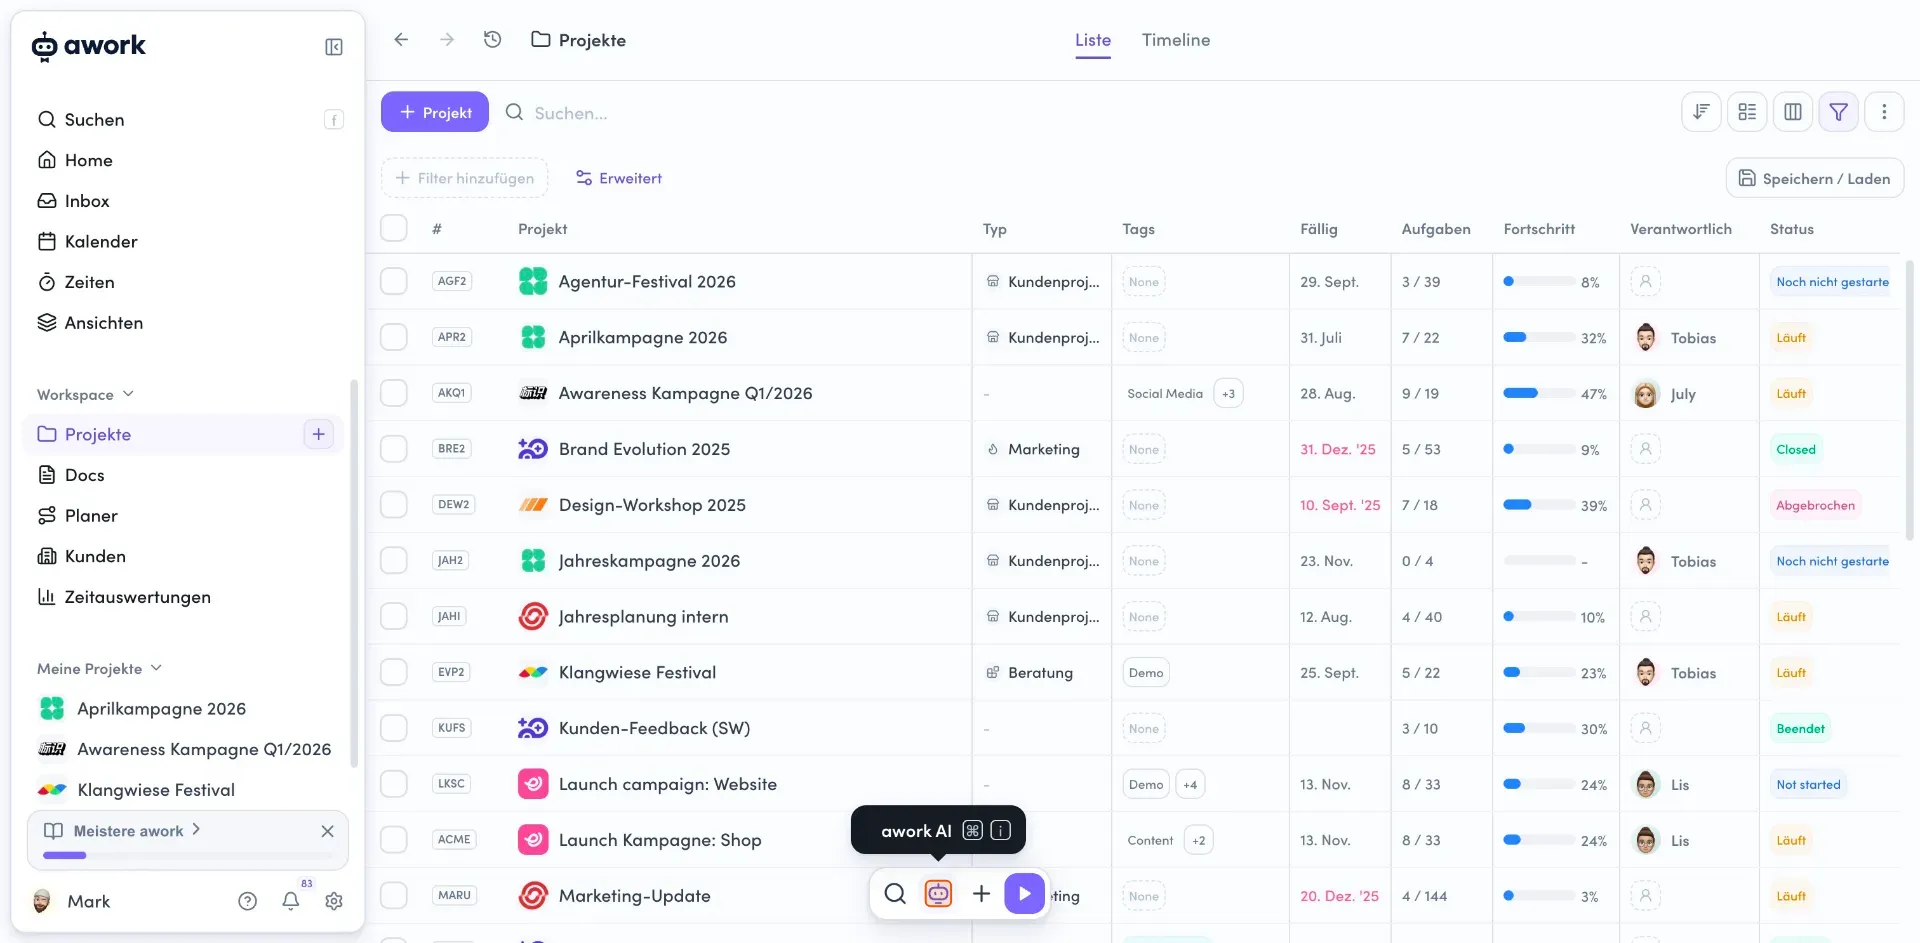Go forward with the right arrow
1920x943 pixels.
447,40
